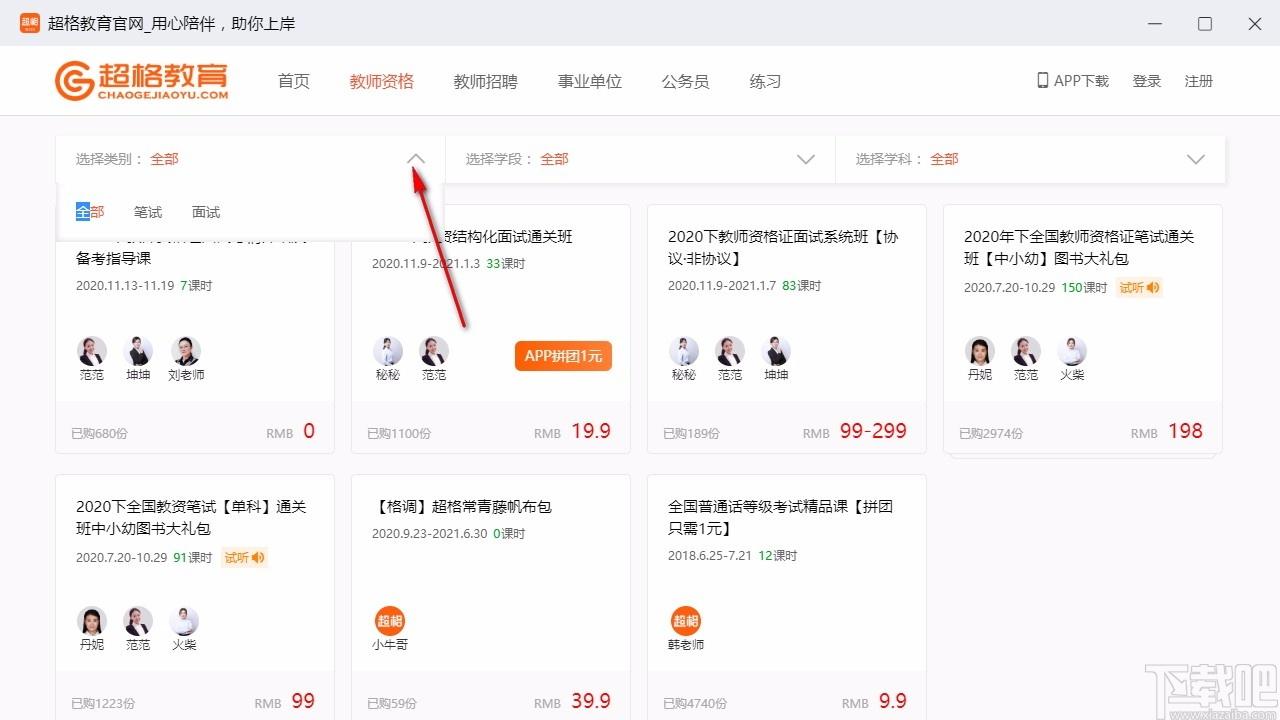Open 【格调】超格常青藤帆布包 title
The width and height of the screenshot is (1280, 720).
click(462, 507)
